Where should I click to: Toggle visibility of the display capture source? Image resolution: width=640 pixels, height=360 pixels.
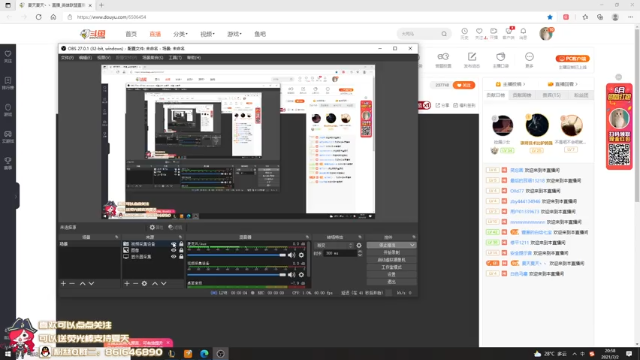click(173, 257)
